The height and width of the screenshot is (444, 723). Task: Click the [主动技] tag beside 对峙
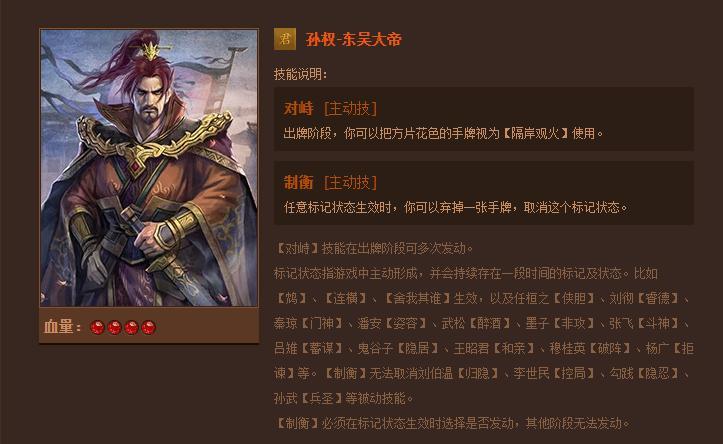(x=350, y=109)
